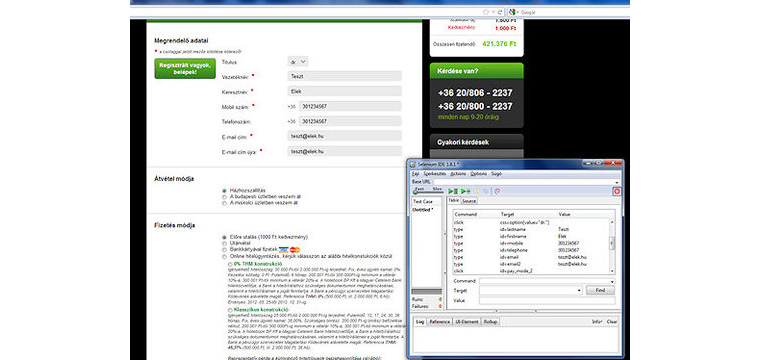Click the browser reload icon
The width and height of the screenshot is (760, 360).
pyautogui.click(x=500, y=12)
